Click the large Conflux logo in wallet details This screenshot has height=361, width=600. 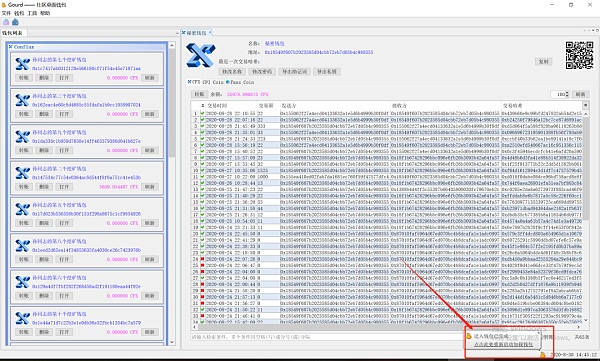point(201,55)
